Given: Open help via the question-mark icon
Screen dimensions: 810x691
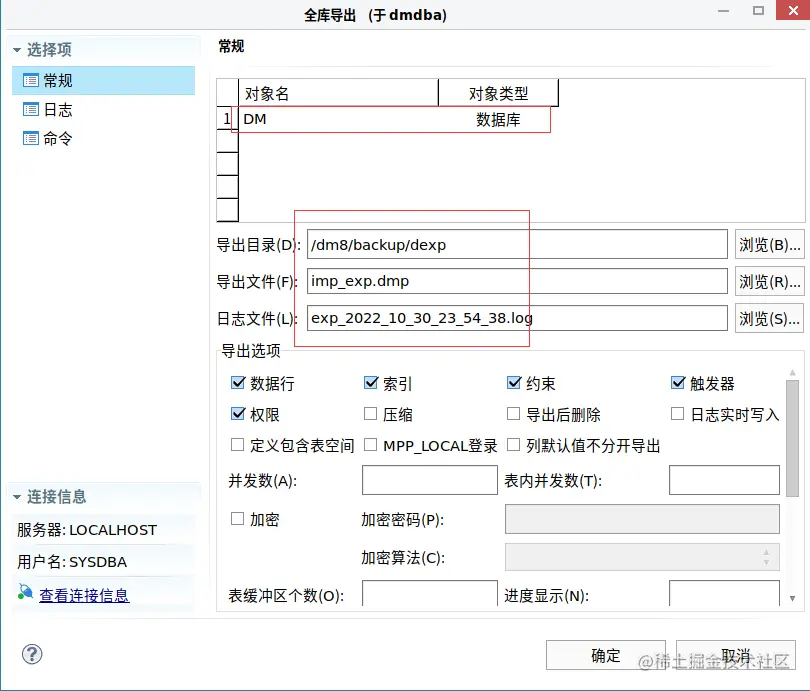Looking at the screenshot, I should (x=32, y=654).
